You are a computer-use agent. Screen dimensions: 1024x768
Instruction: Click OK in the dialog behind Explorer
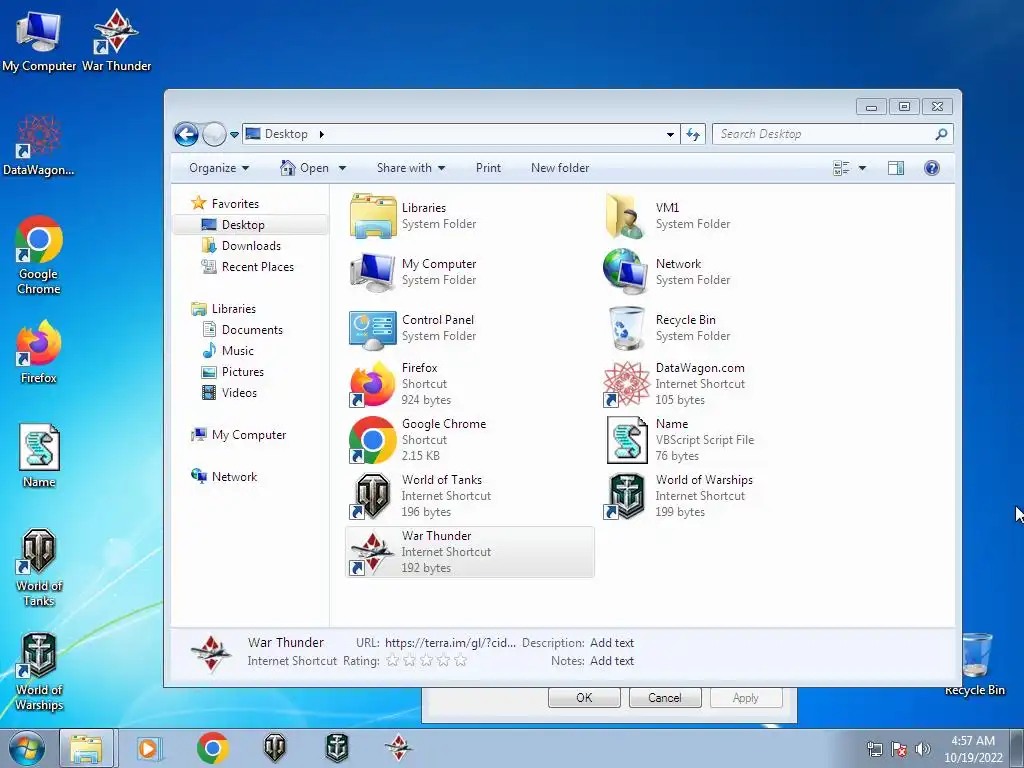[x=584, y=697]
